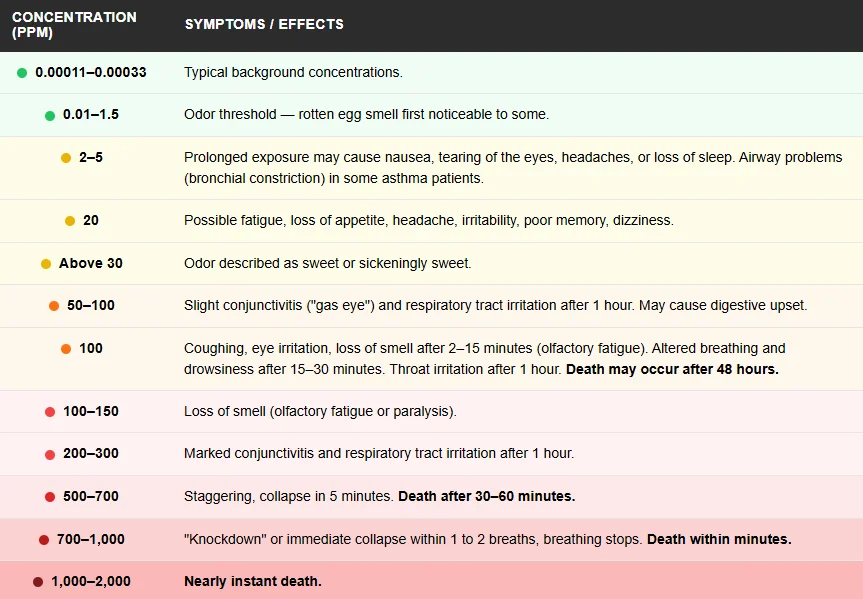
Task: Click the yellow dot next to 20
Action: (70, 221)
